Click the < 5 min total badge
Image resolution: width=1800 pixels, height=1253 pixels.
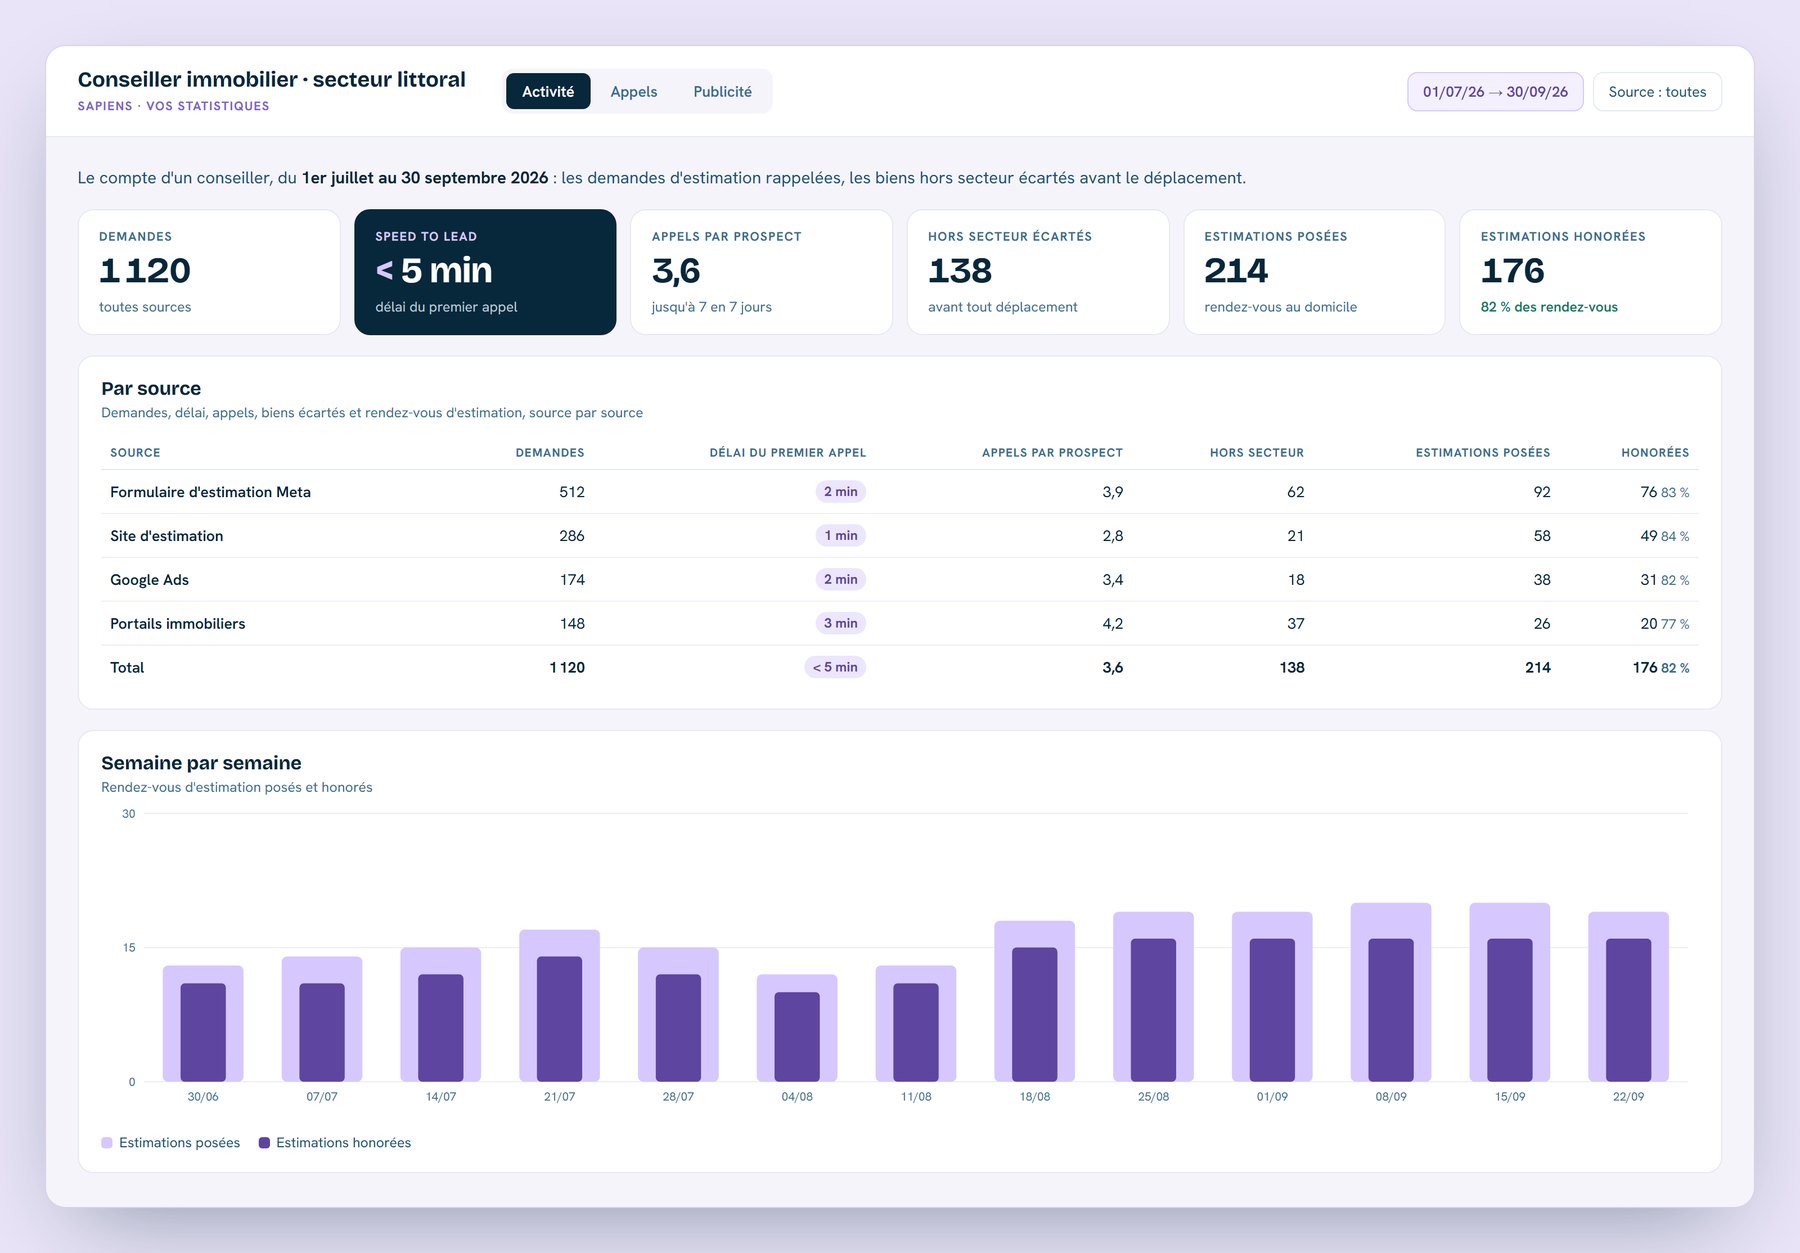pos(835,668)
